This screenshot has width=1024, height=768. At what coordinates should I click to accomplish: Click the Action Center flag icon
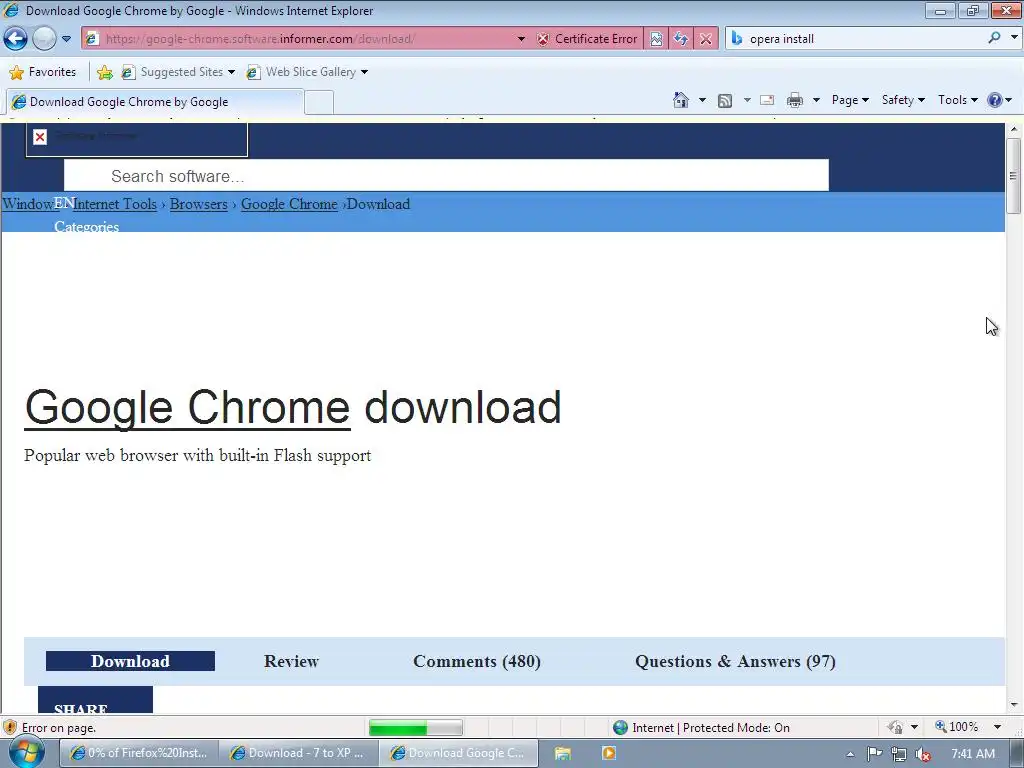click(x=874, y=754)
